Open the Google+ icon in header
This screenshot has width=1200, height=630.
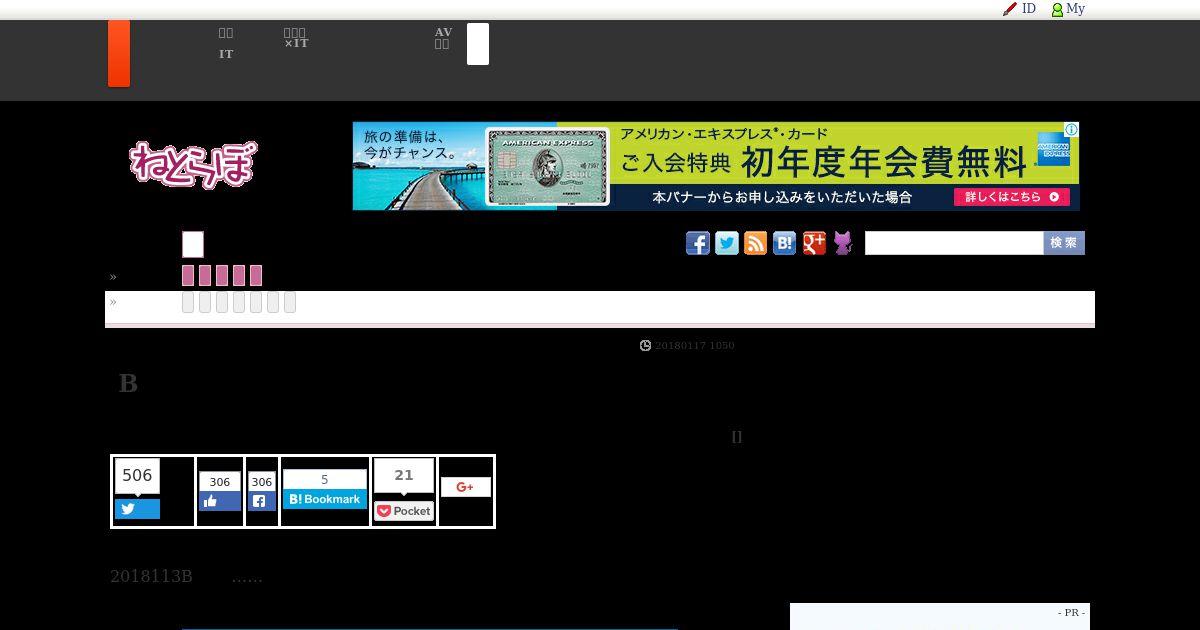tap(814, 243)
